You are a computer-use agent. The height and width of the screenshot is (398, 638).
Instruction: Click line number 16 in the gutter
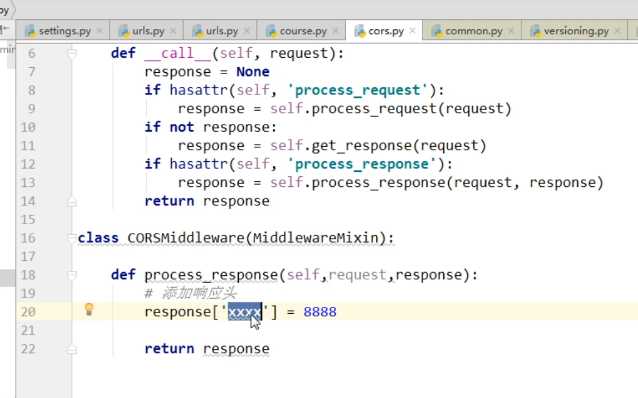(x=28, y=238)
